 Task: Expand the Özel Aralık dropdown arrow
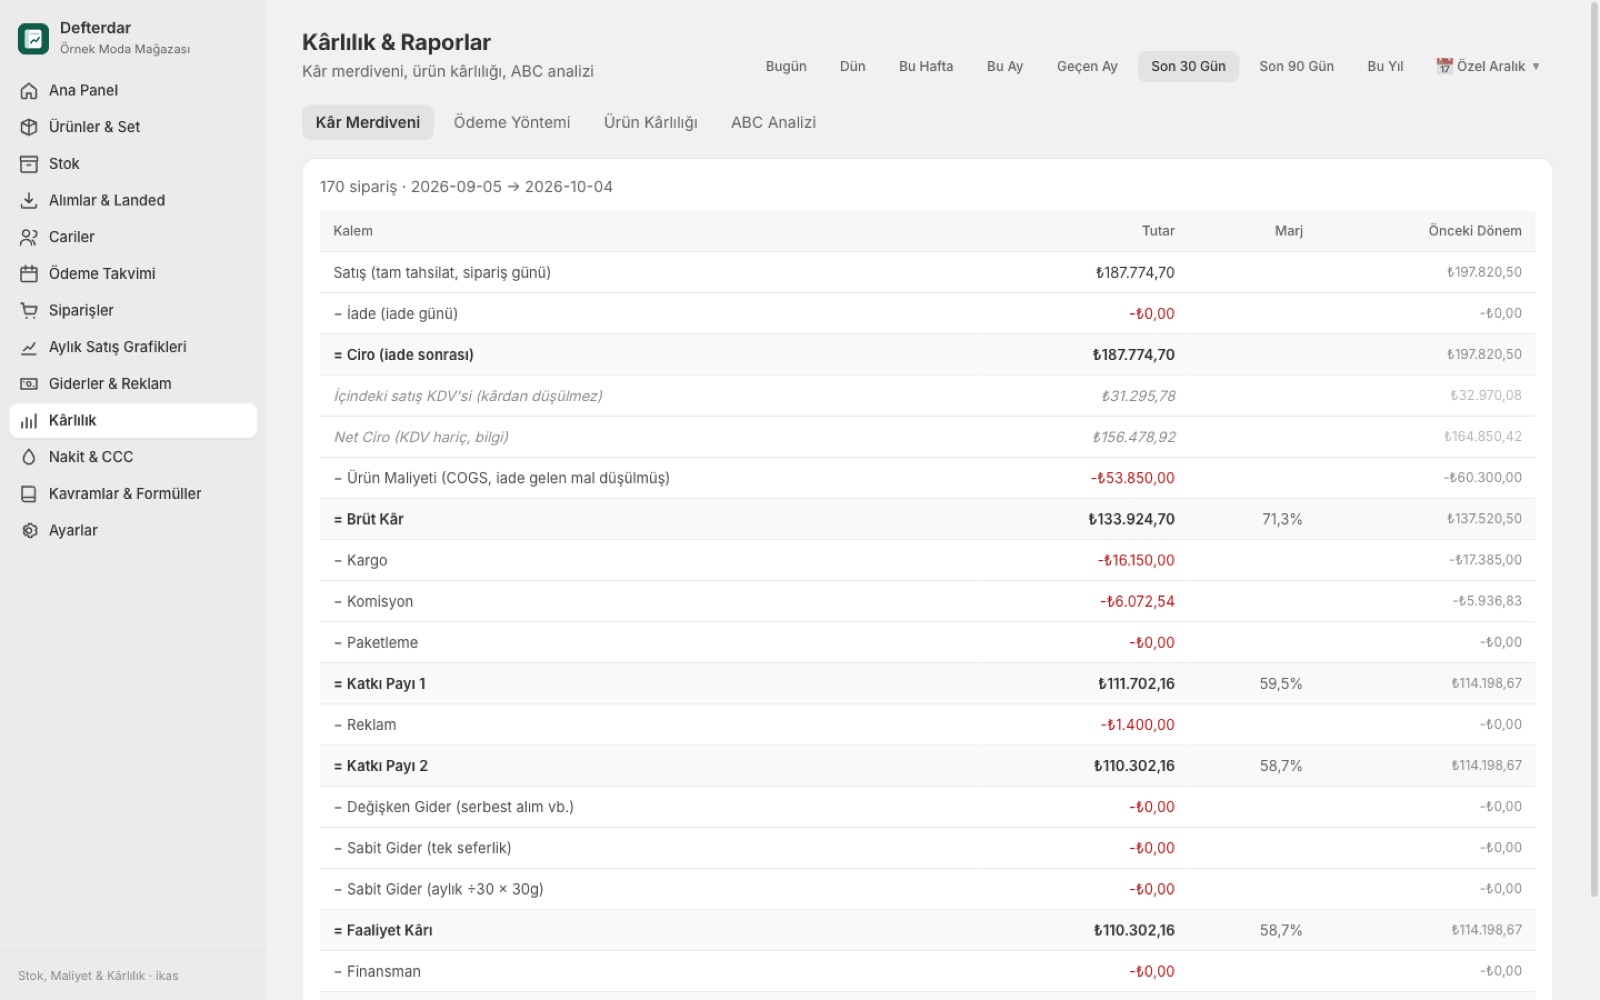[x=1536, y=67]
